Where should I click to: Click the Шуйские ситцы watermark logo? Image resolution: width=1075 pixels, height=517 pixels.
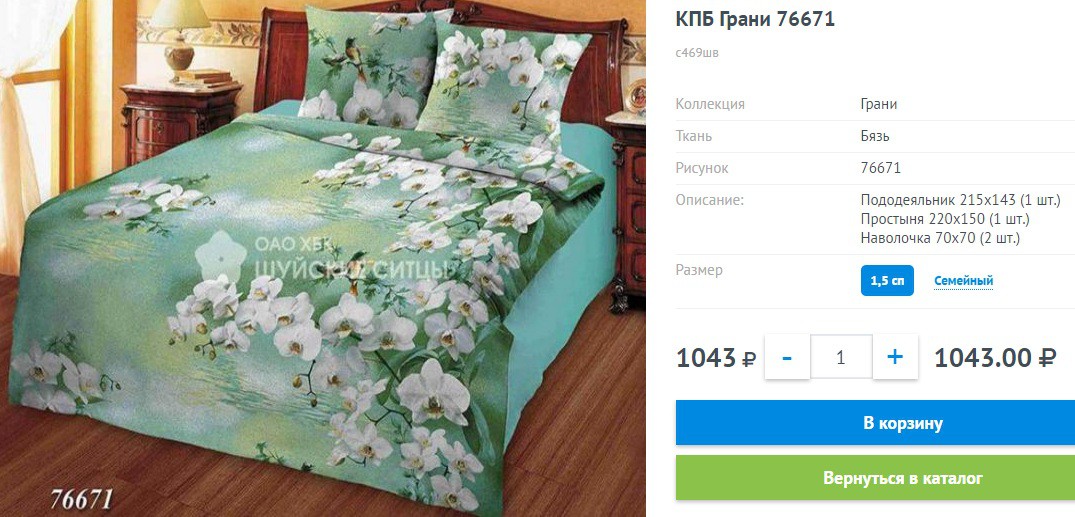click(x=326, y=258)
